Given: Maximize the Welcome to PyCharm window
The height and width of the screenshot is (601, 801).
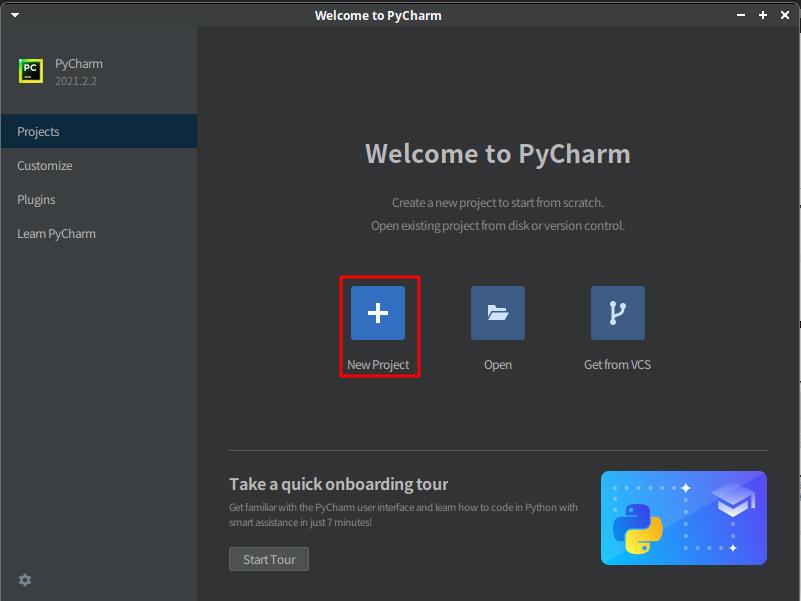Looking at the screenshot, I should tap(763, 15).
